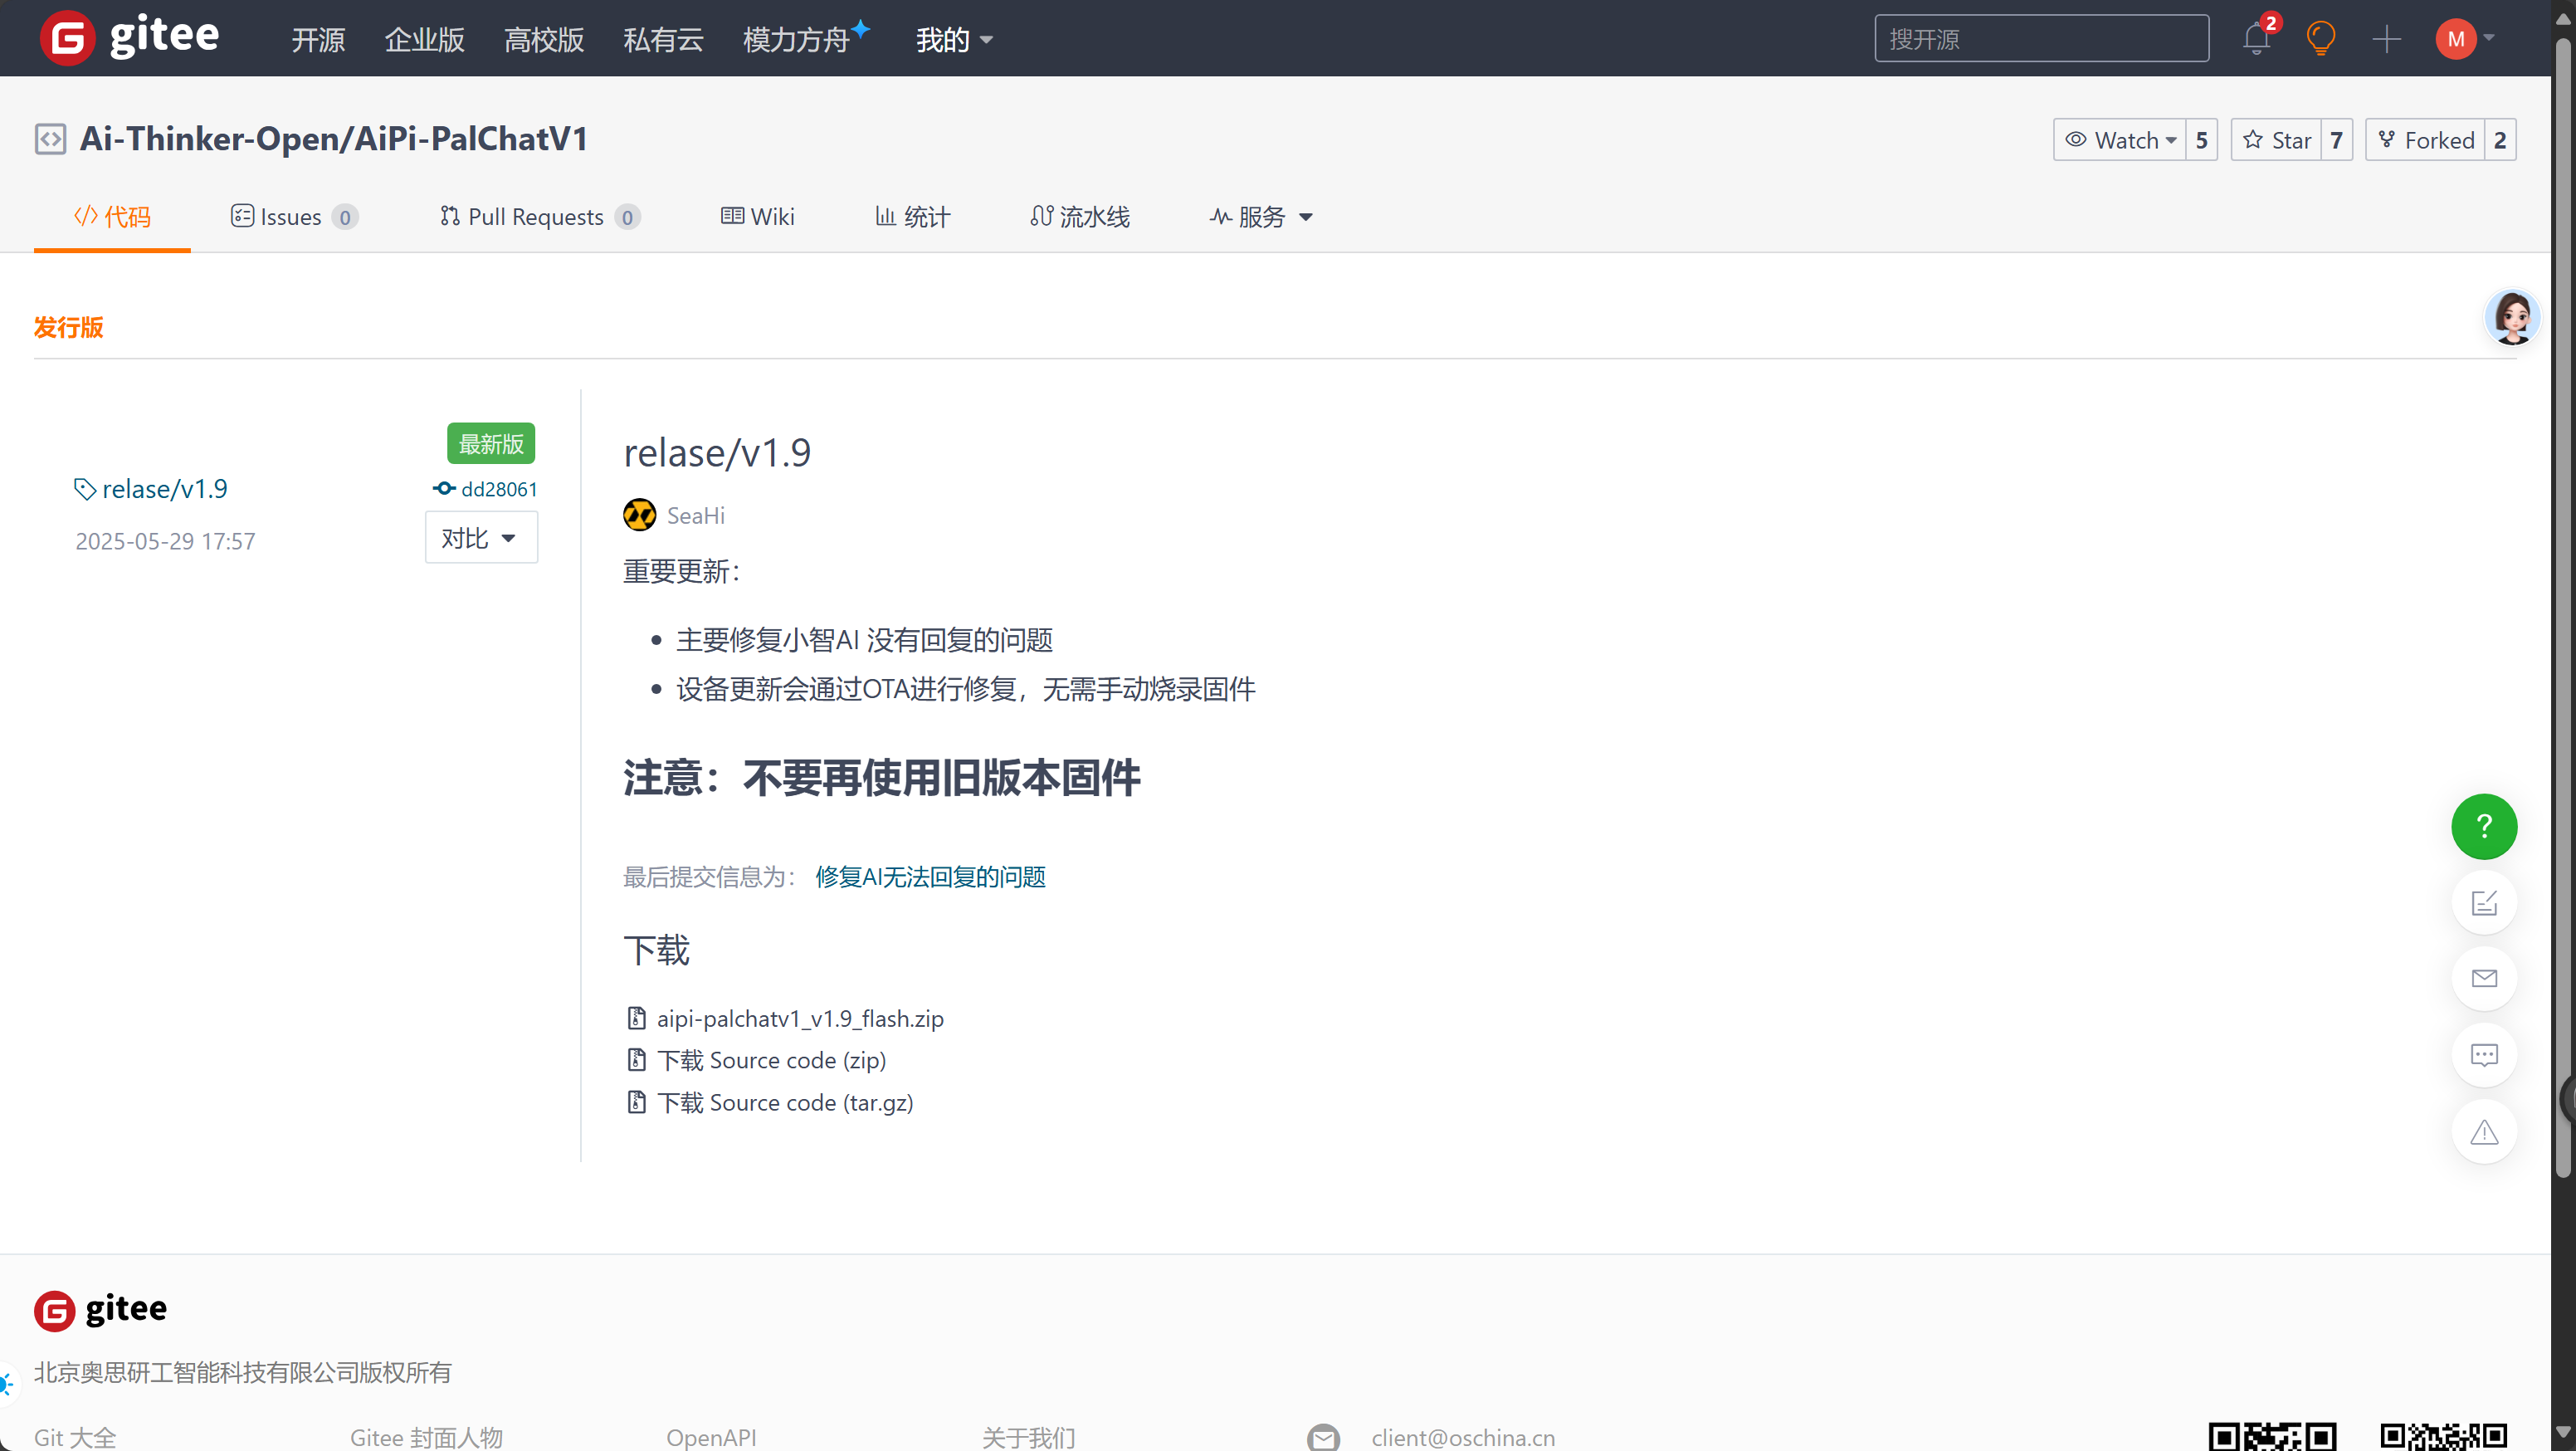Star this repository
2576x1451 pixels.
pyautogui.click(x=2276, y=140)
